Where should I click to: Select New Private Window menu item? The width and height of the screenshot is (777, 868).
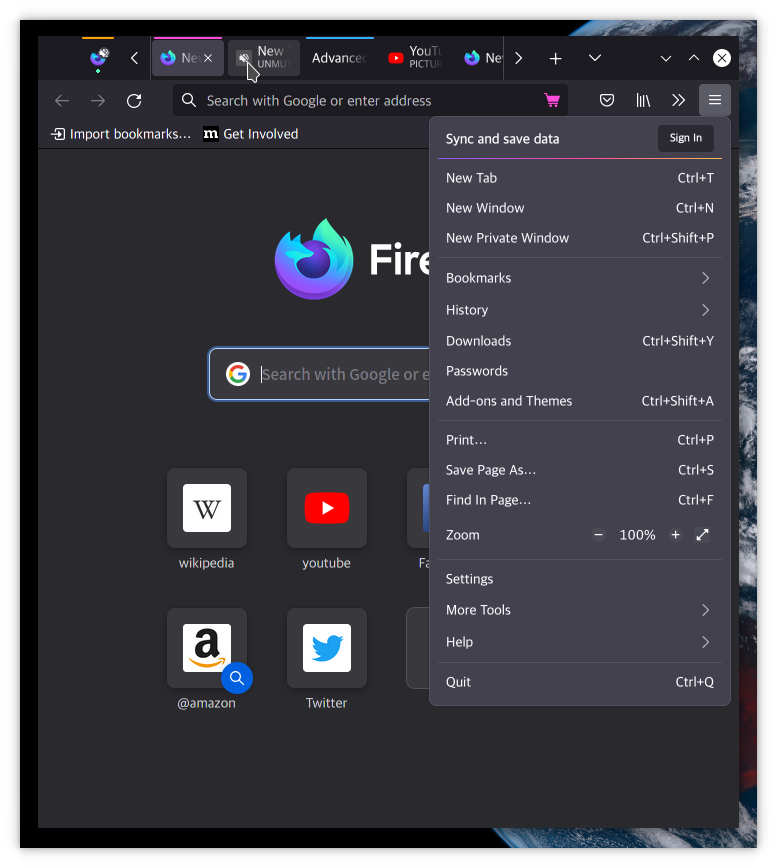click(507, 238)
